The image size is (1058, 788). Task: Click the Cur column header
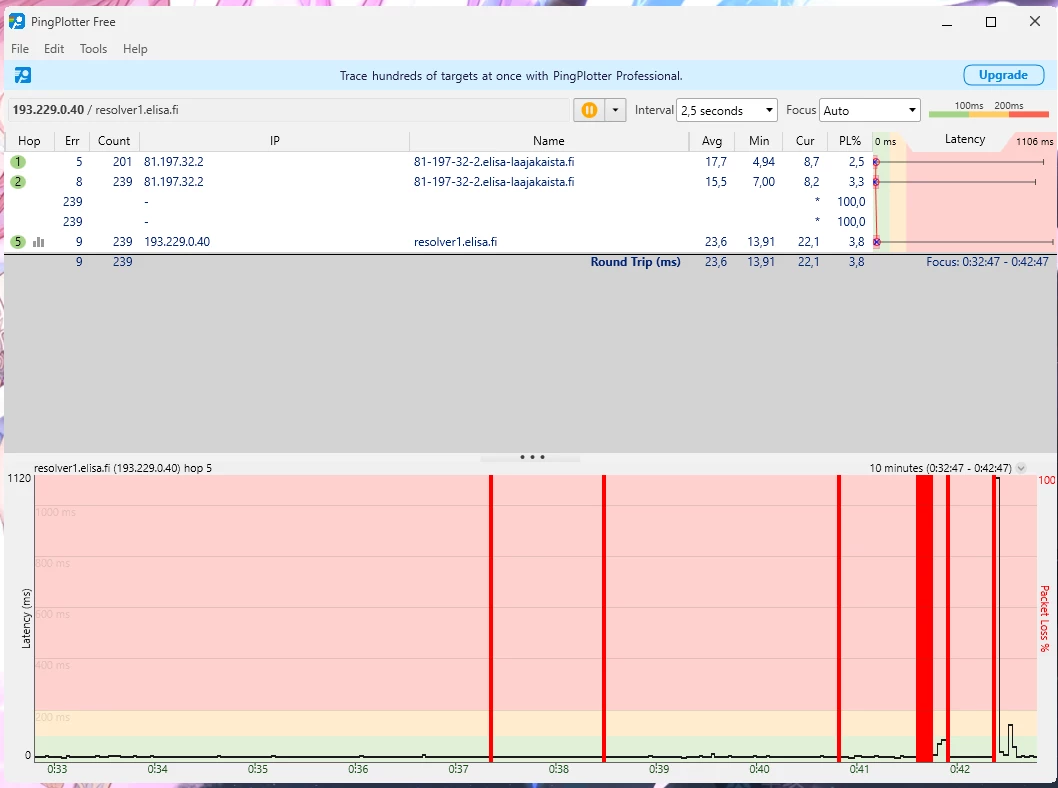[x=805, y=141]
